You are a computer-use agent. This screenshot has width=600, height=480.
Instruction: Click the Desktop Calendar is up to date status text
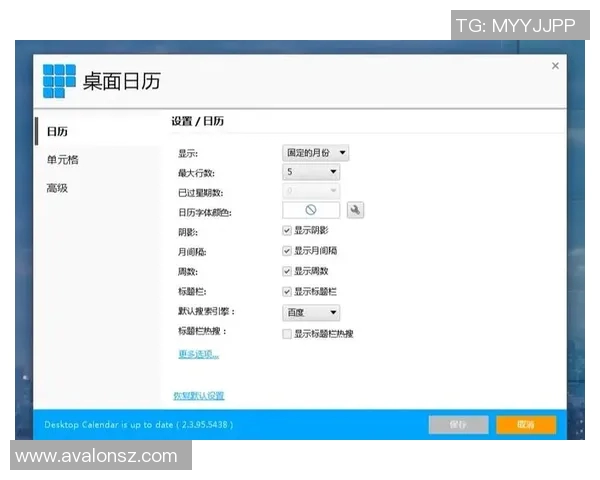coord(139,424)
